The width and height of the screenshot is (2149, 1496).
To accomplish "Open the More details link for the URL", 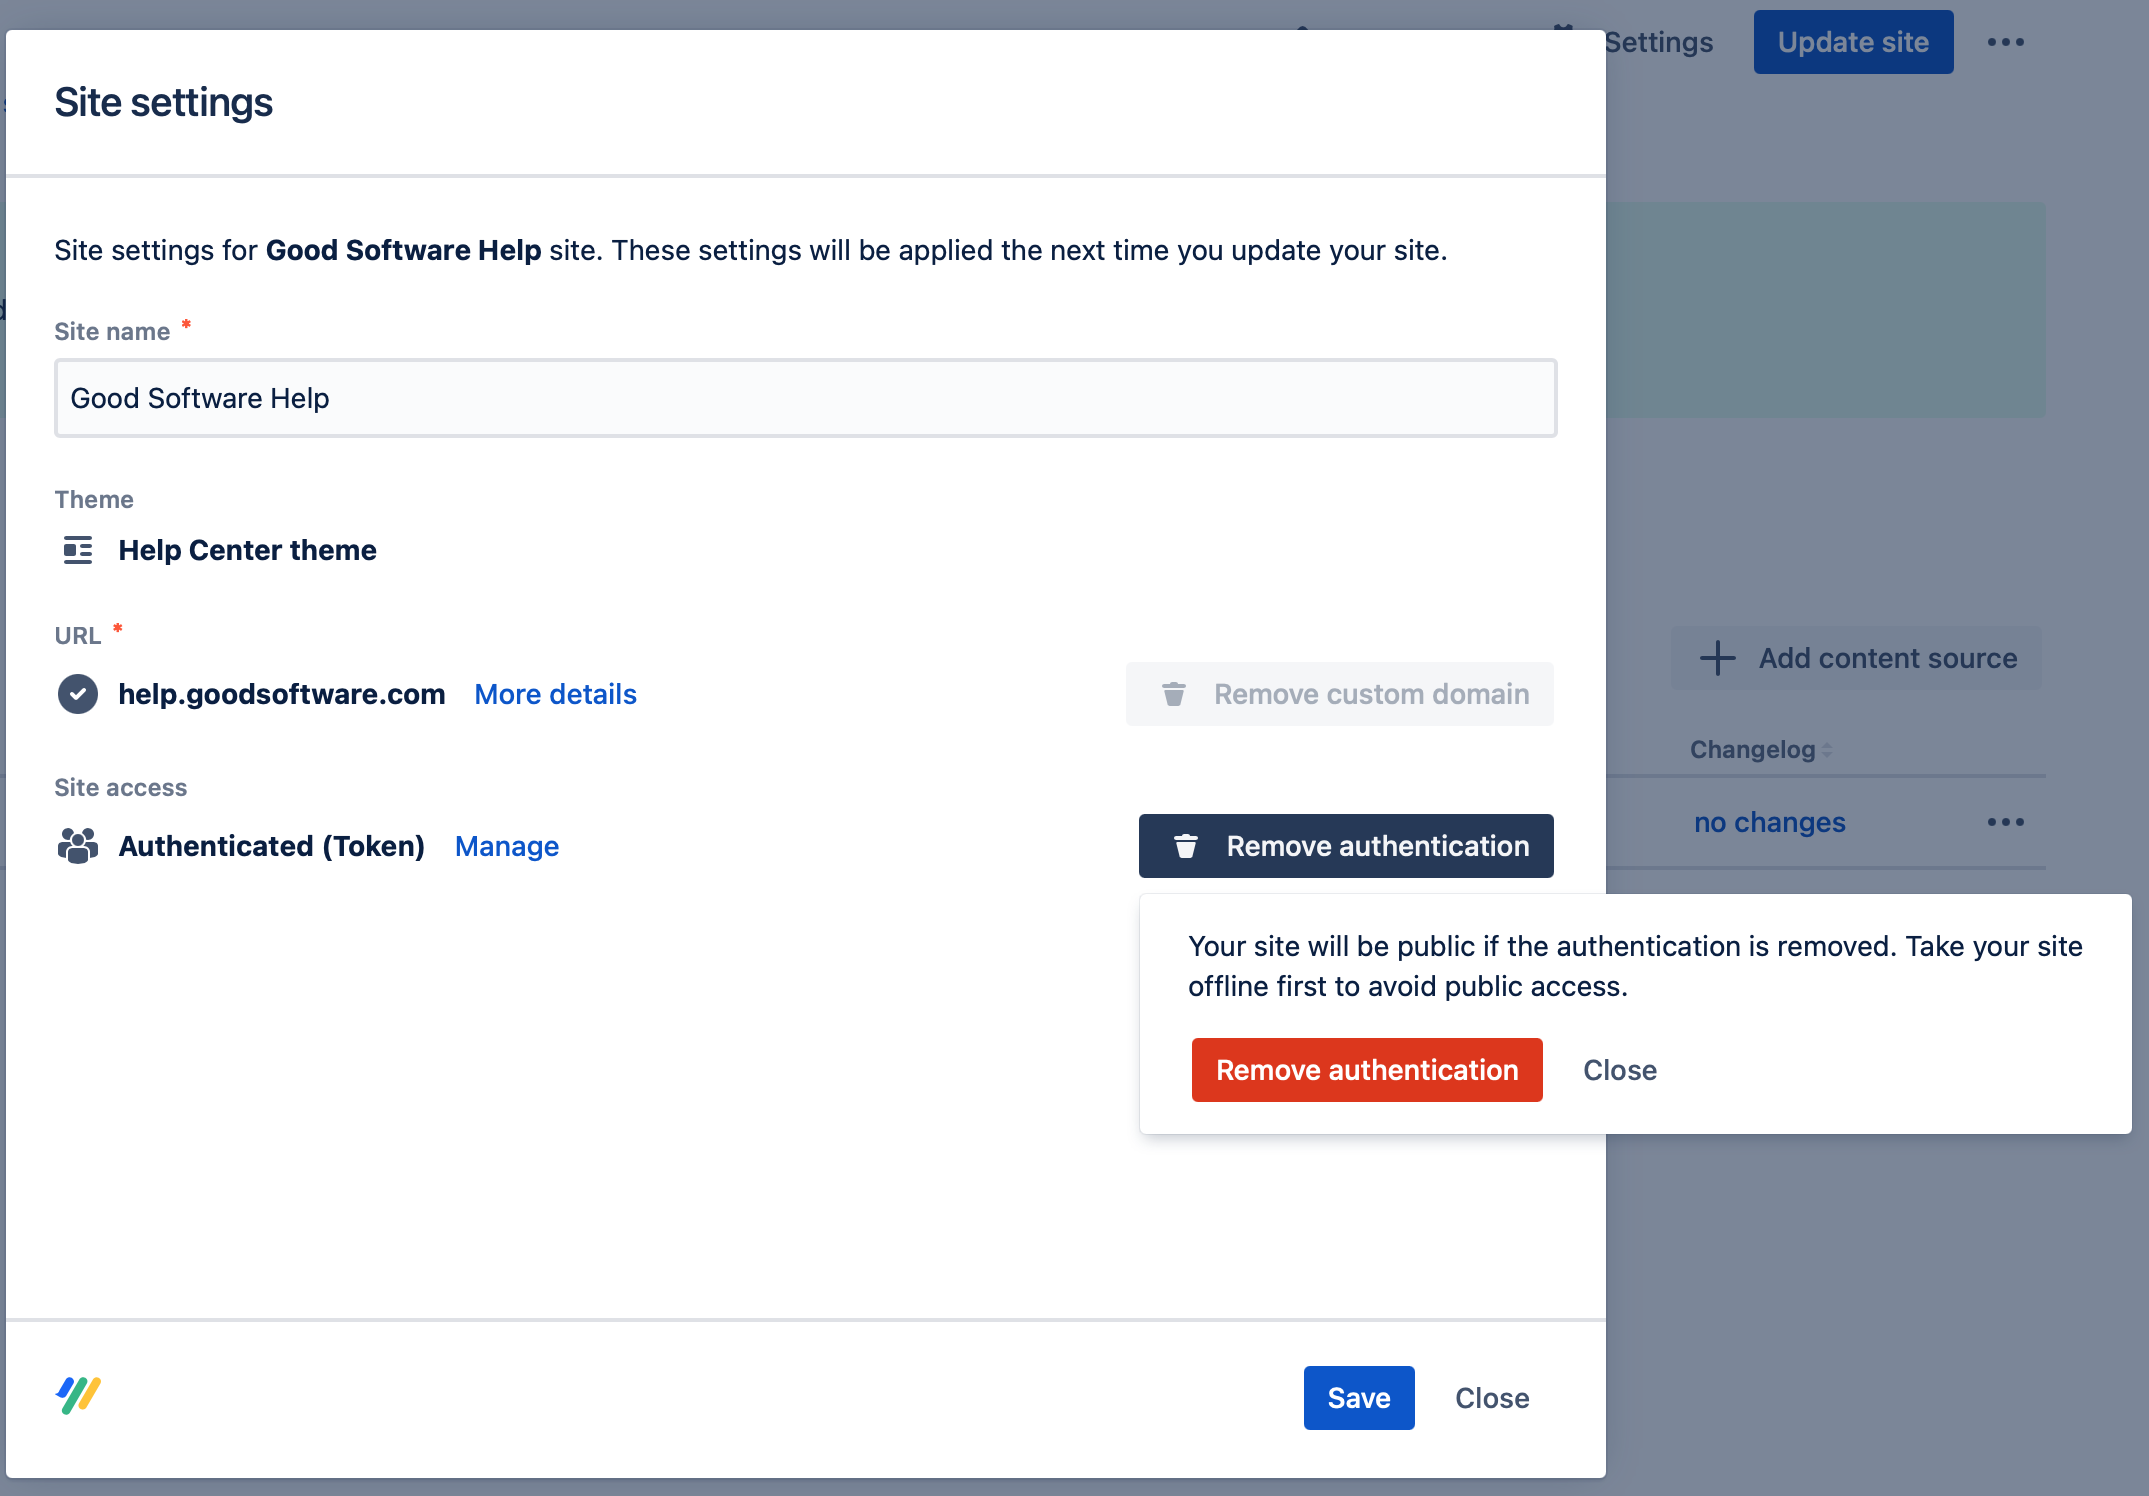I will (555, 694).
